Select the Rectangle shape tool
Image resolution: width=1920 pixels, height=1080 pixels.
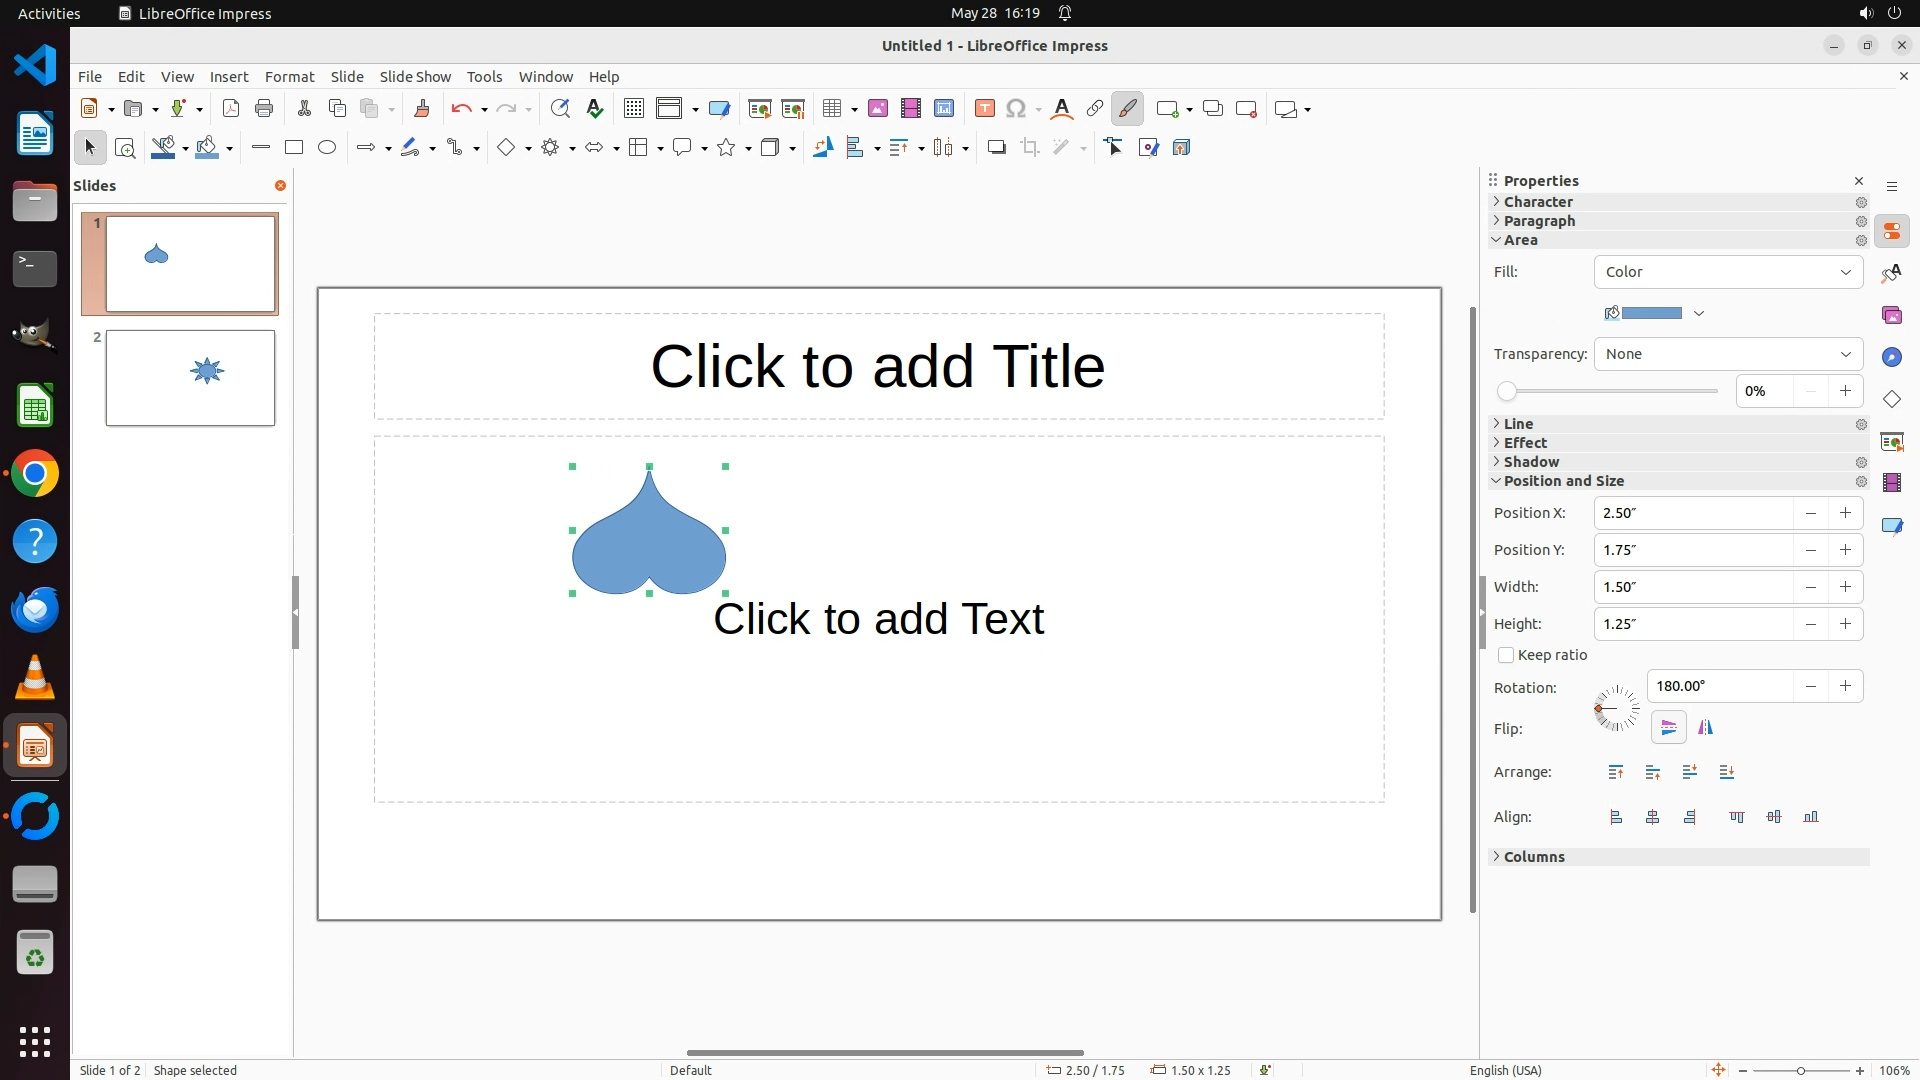(x=294, y=148)
